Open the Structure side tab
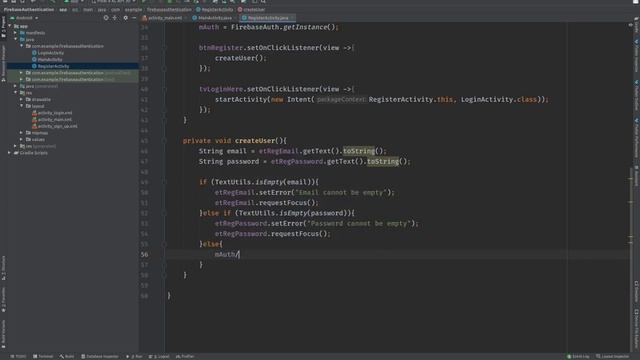The width and height of the screenshot is (640, 360). click(x=3, y=268)
